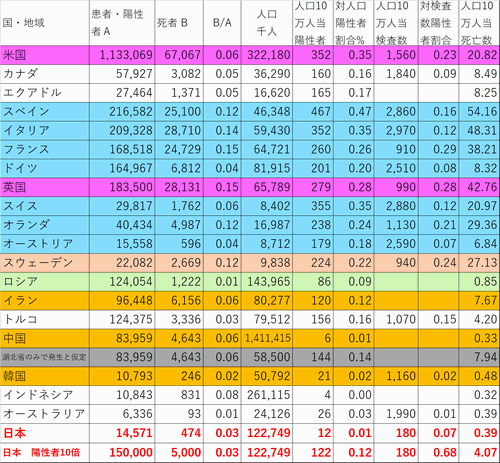Click the gray 湖北省のみで発生と仮定 cell
Viewport: 500px width, 463px height.
click(45, 357)
